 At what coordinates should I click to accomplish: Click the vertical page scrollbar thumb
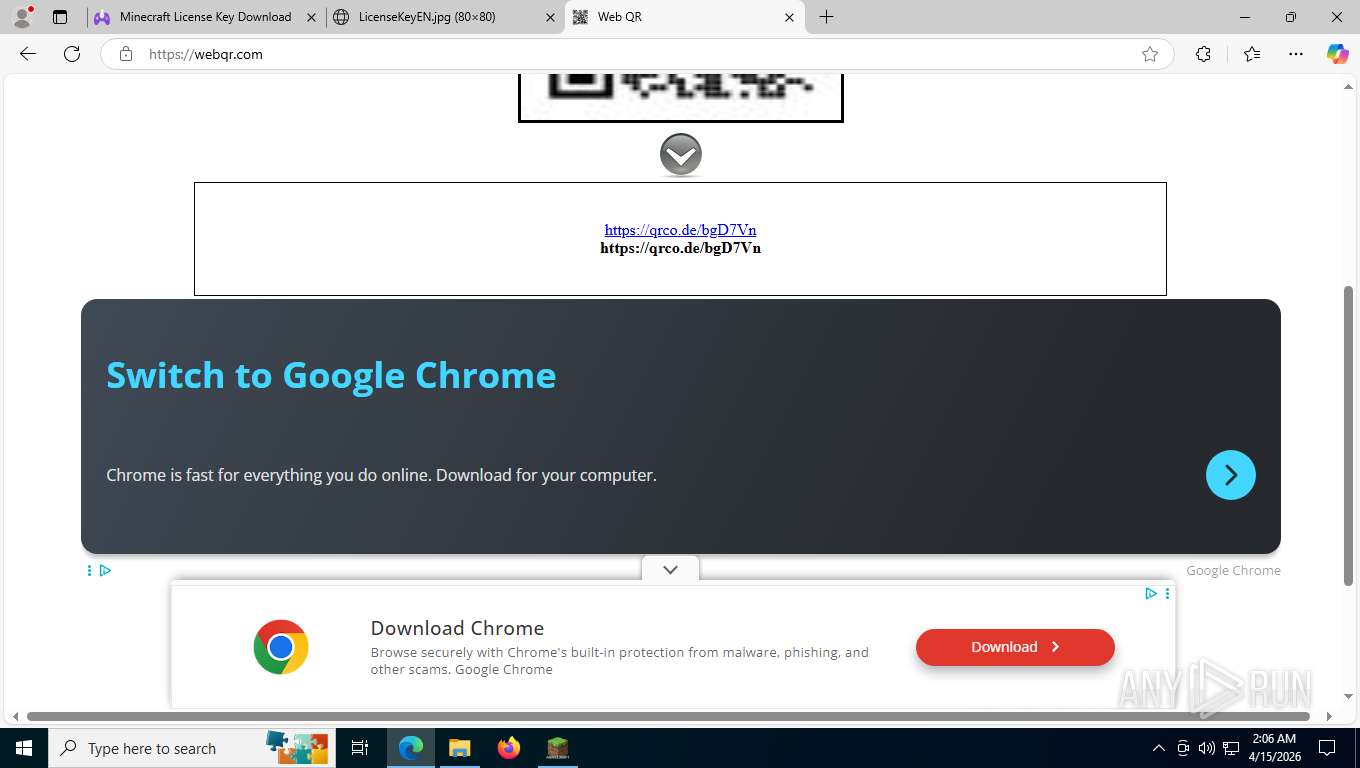[1348, 435]
